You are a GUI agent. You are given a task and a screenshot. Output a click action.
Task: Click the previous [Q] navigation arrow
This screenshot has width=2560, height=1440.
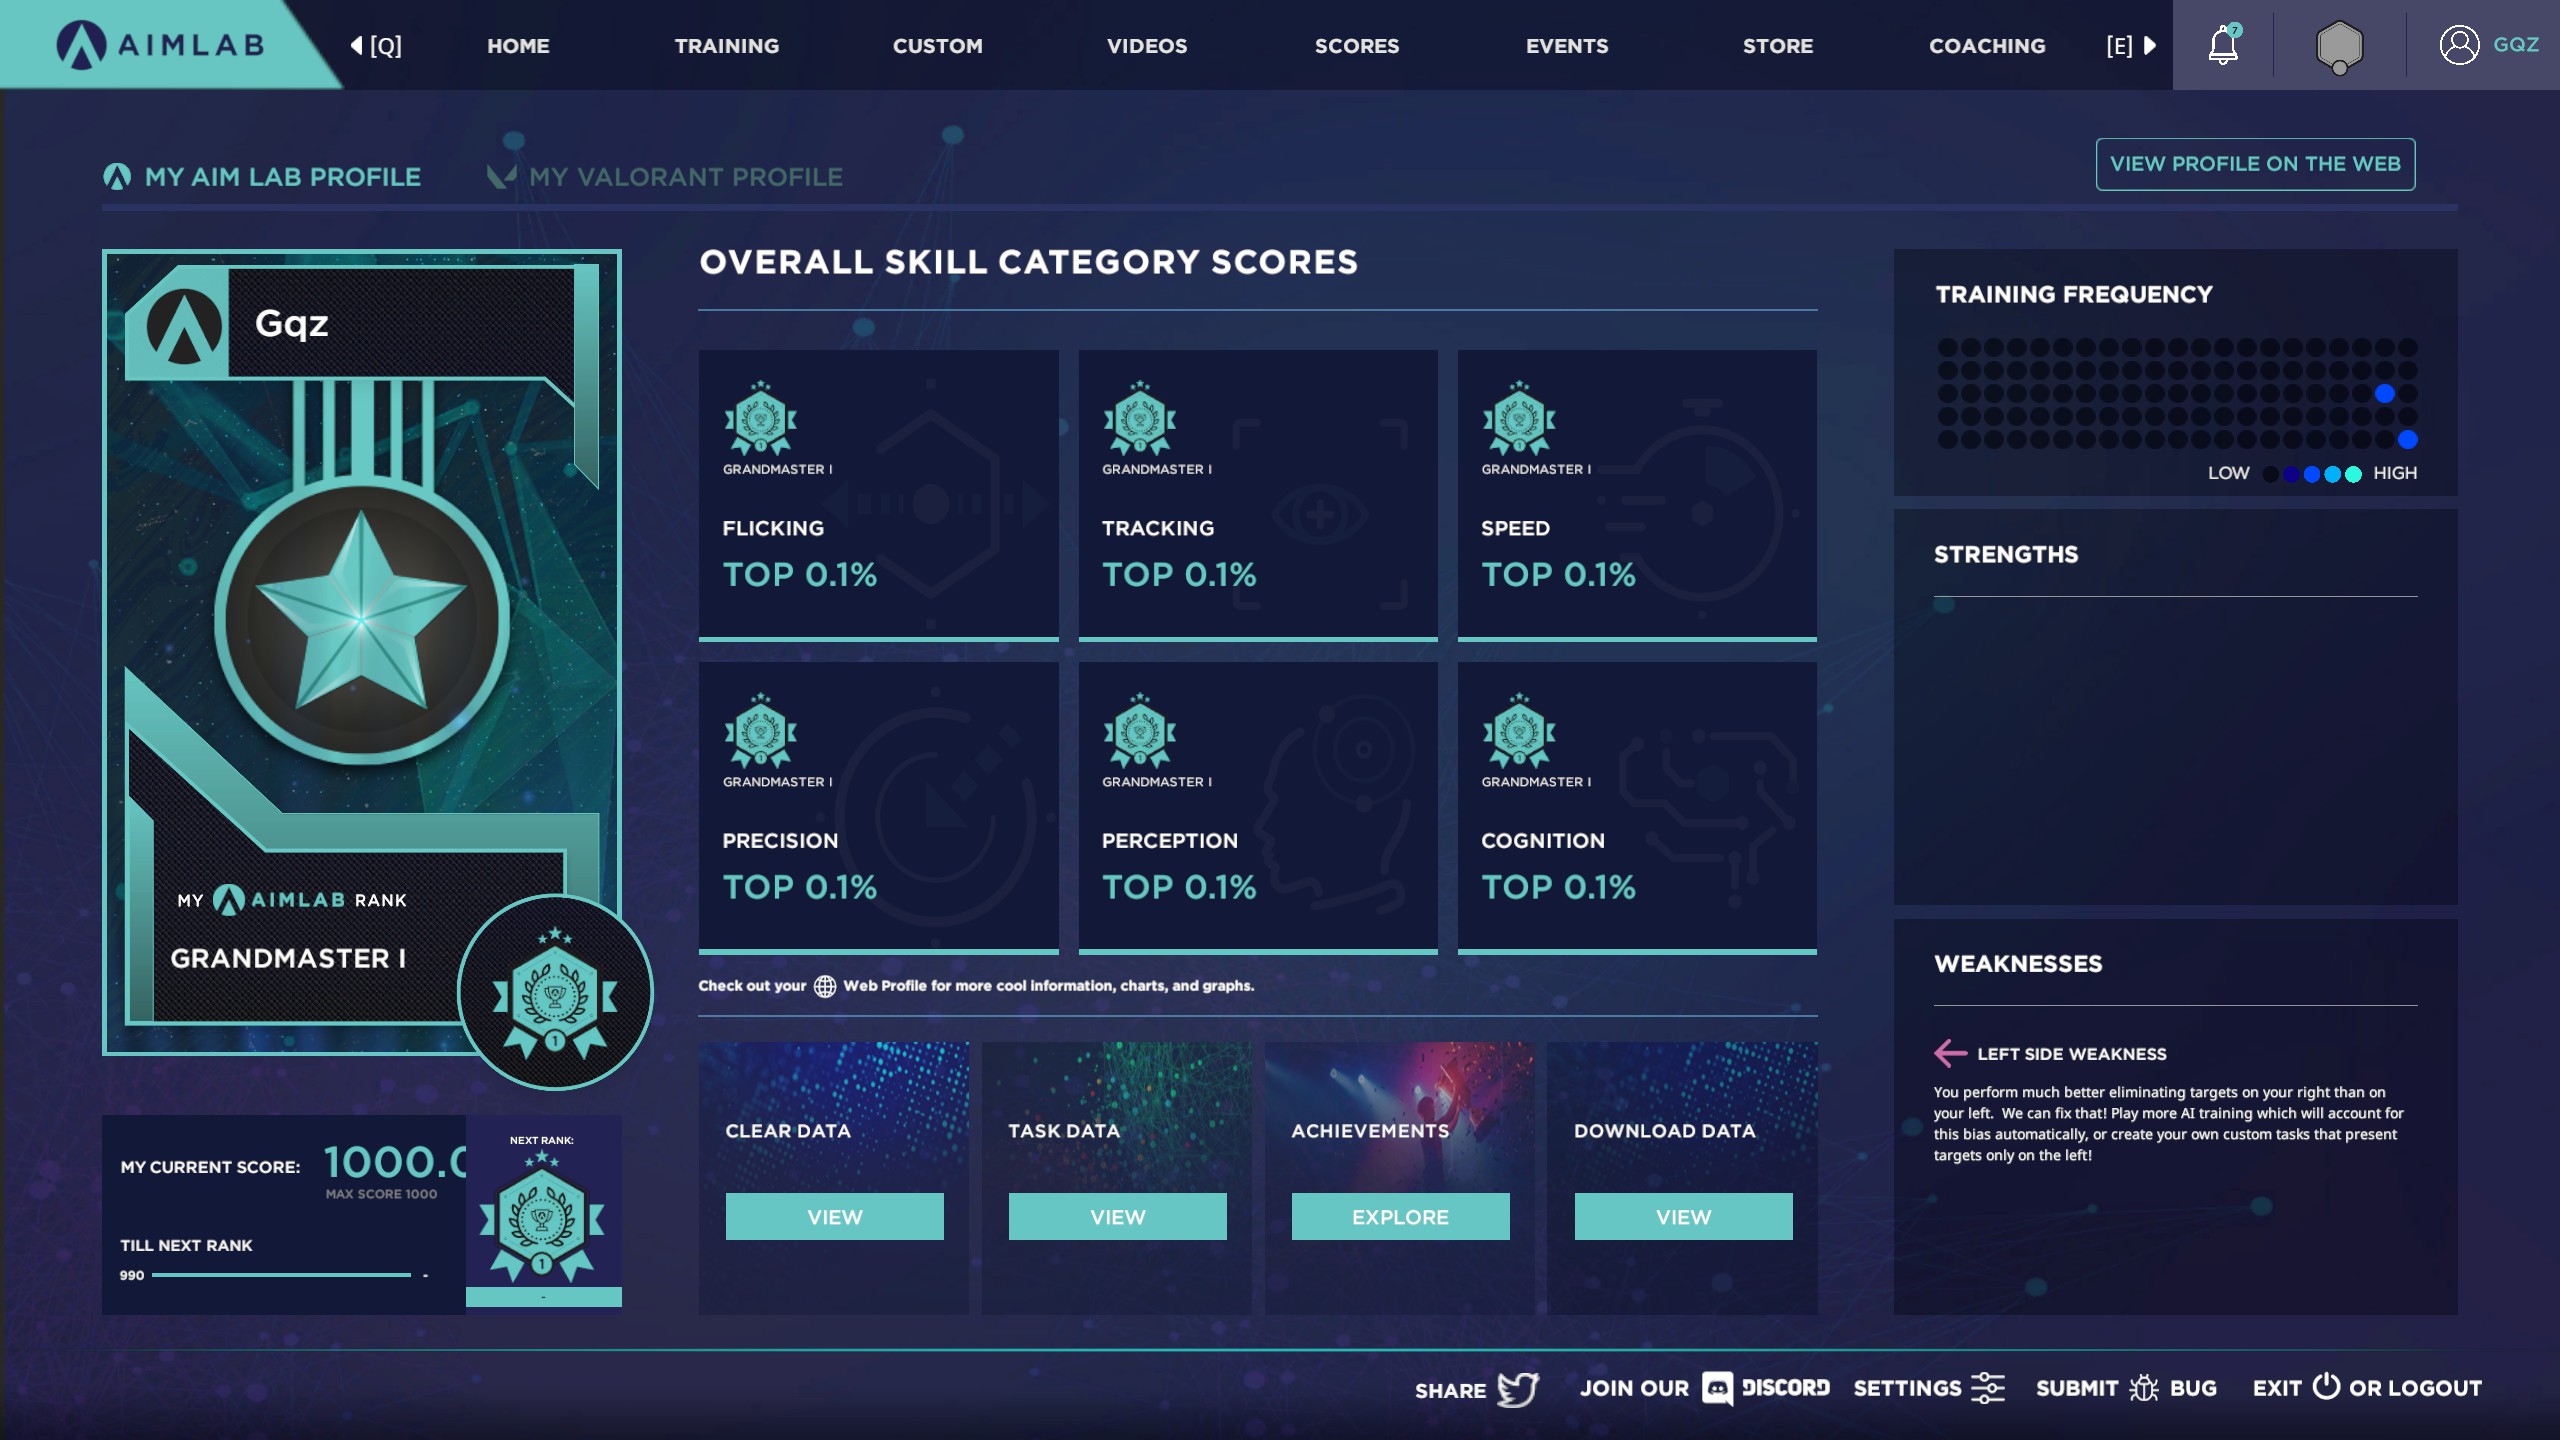[x=356, y=46]
